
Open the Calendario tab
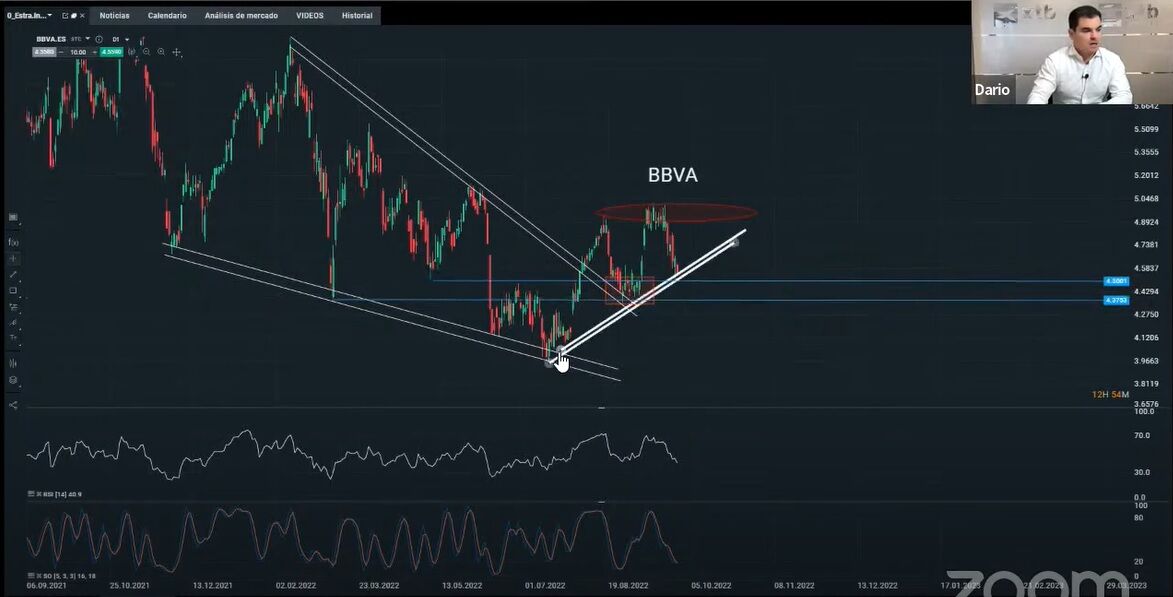[167, 16]
